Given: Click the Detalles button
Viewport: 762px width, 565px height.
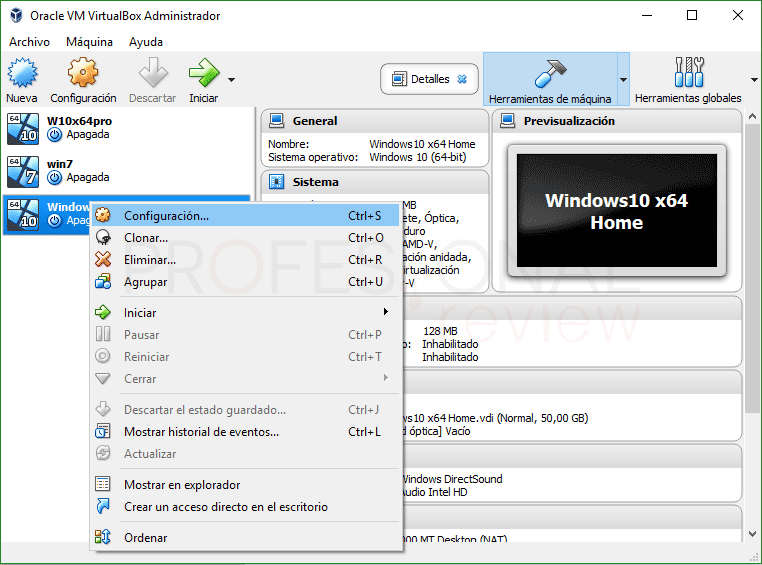Looking at the screenshot, I should 430,79.
